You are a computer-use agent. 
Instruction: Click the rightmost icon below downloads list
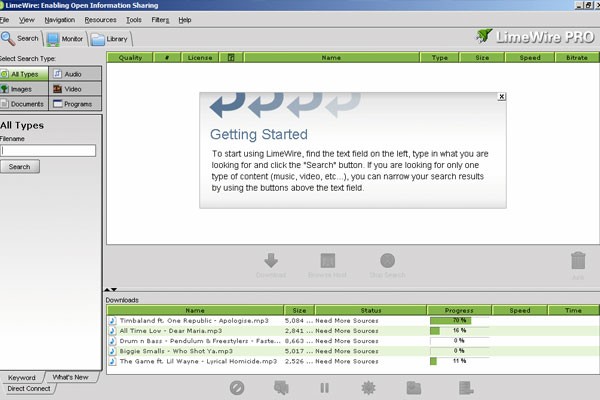tap(466, 388)
